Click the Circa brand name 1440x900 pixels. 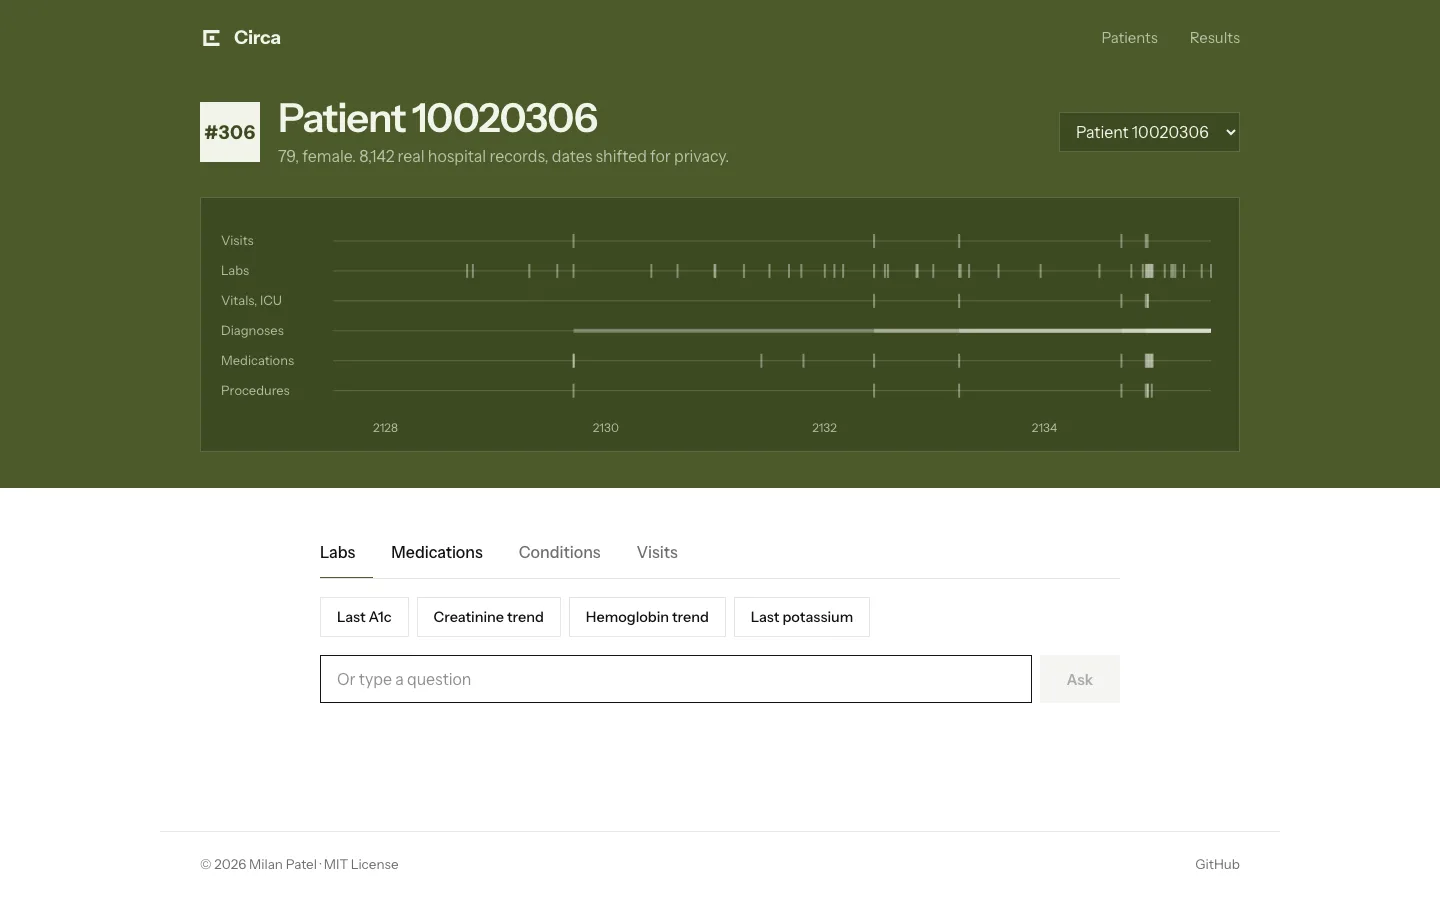pyautogui.click(x=257, y=38)
